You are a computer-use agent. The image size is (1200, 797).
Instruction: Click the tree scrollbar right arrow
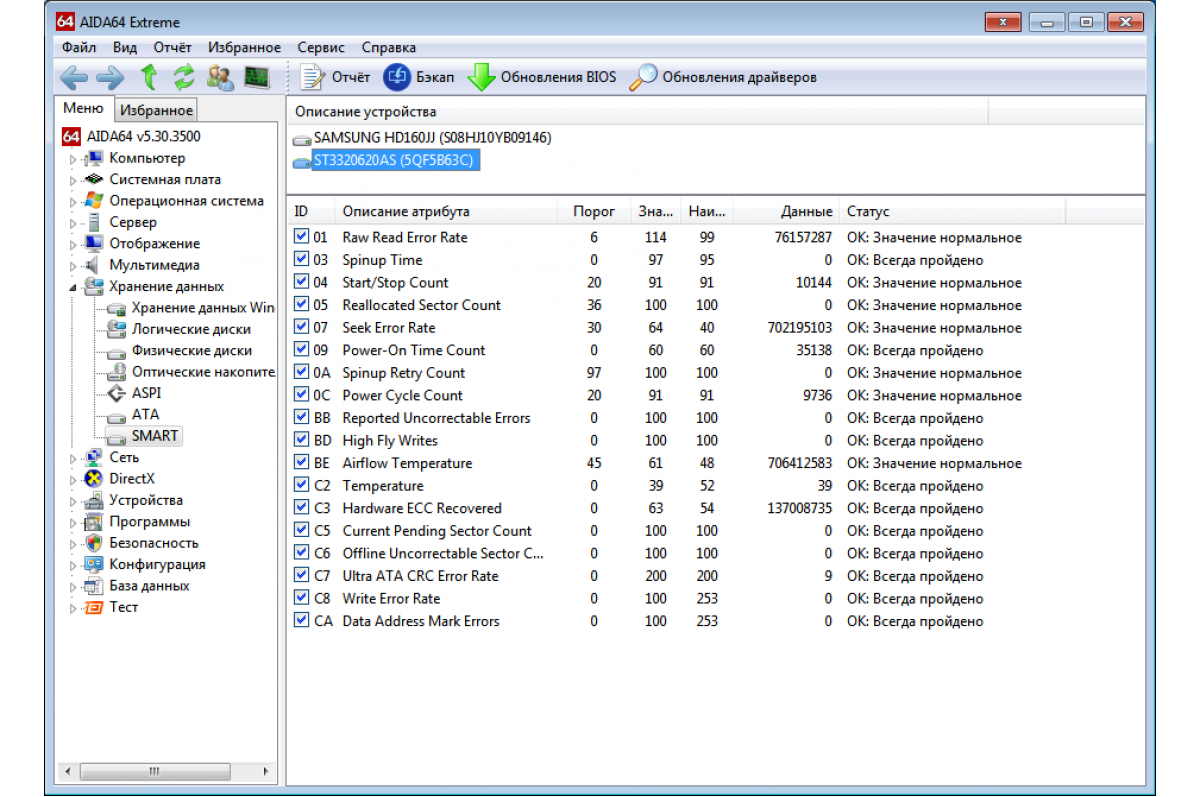[x=266, y=771]
